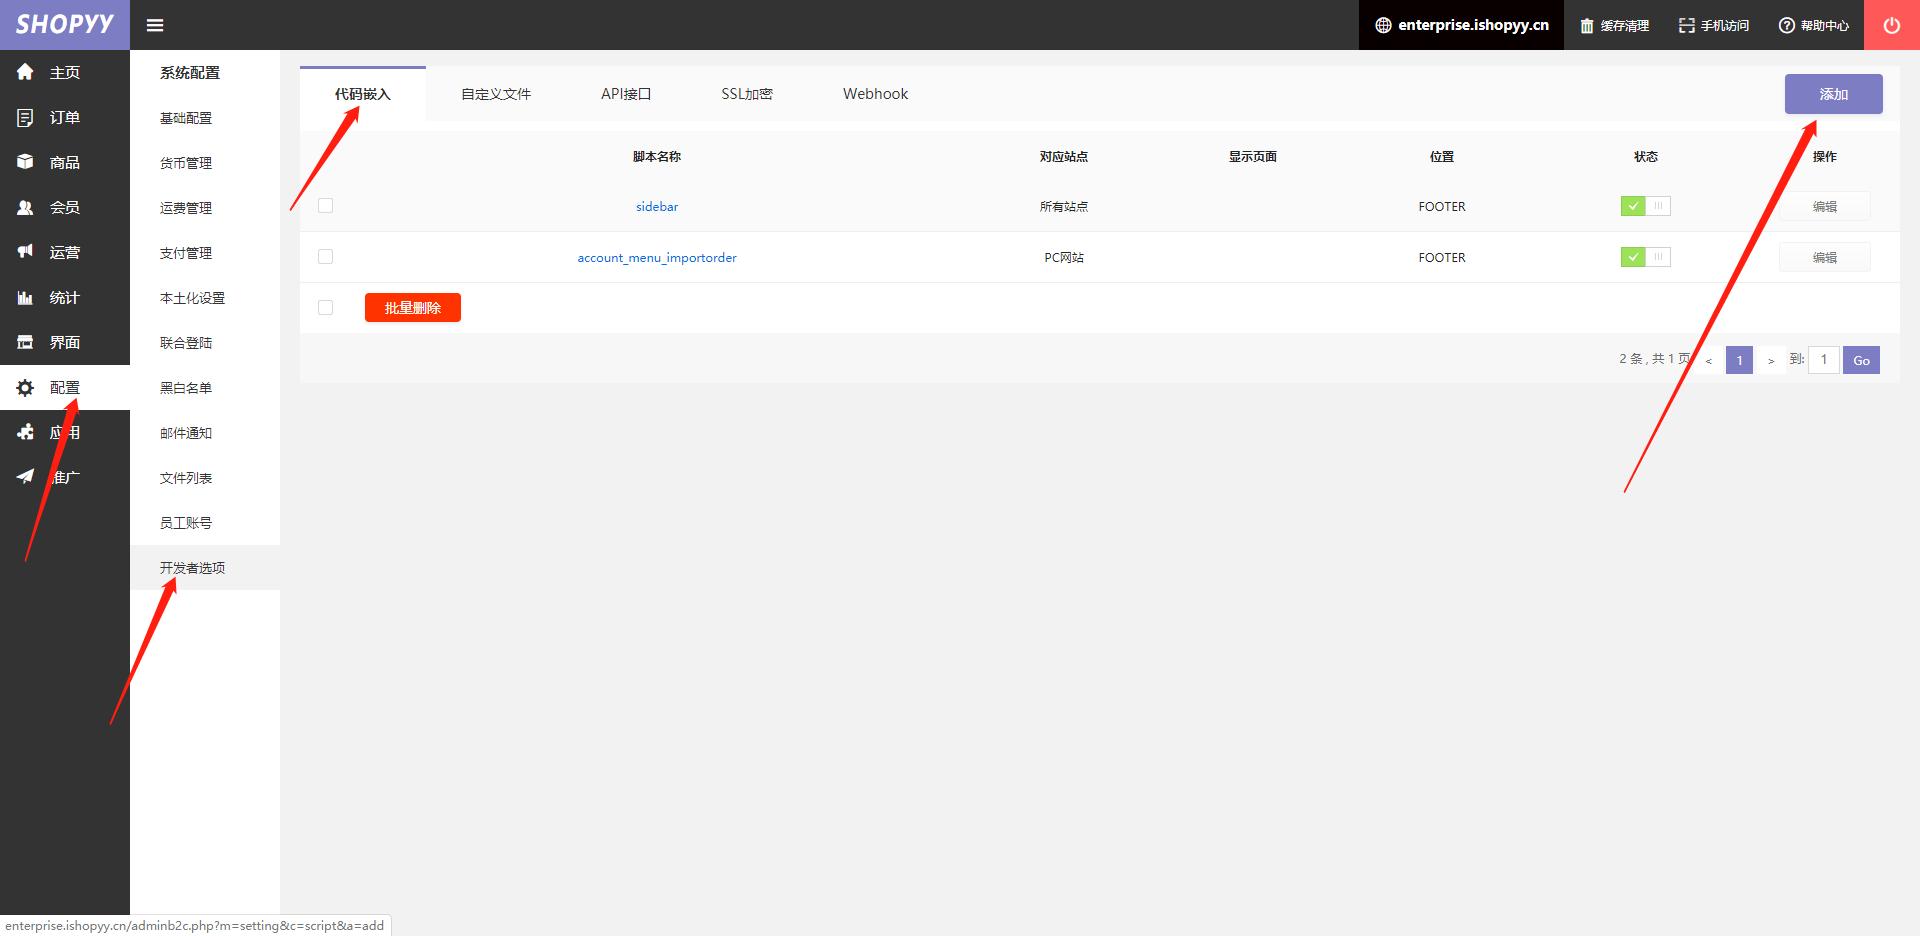Open the 主页 home icon
The height and width of the screenshot is (936, 1920).
tap(25, 72)
